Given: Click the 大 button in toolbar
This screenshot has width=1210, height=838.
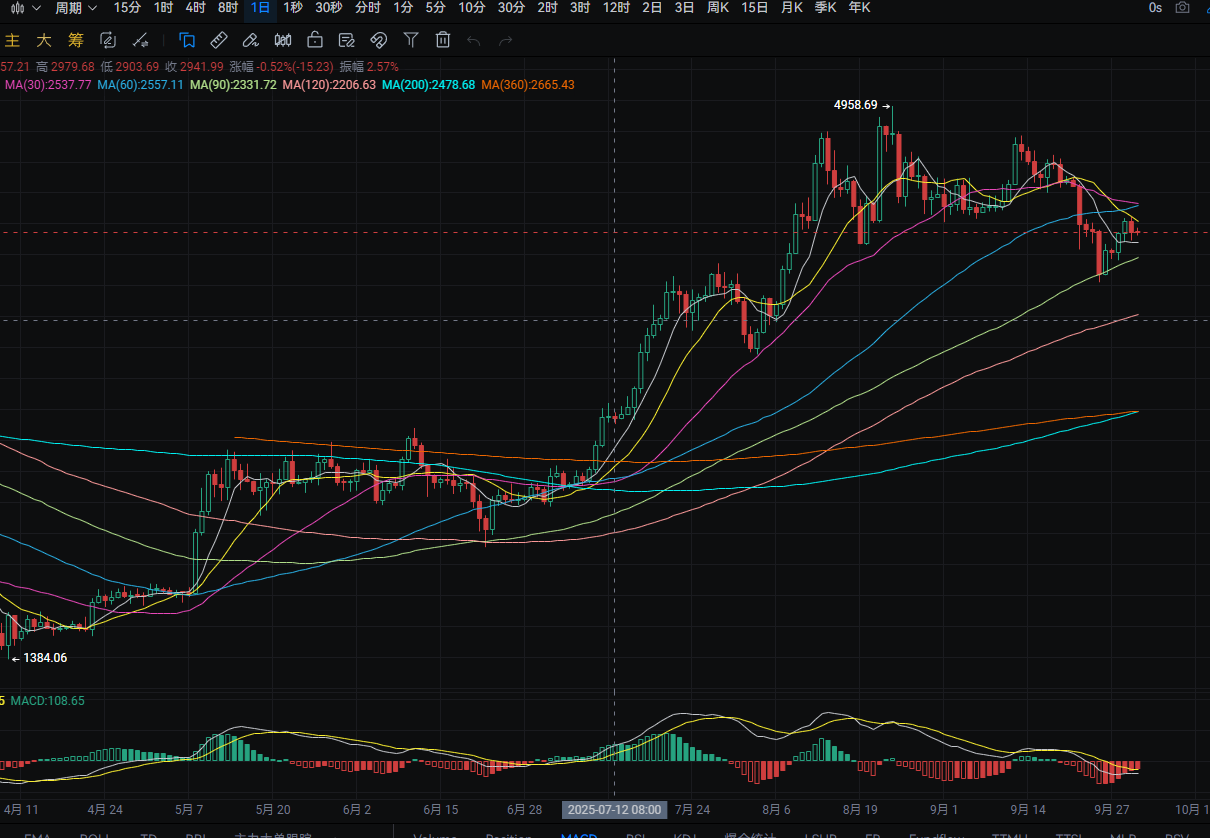Looking at the screenshot, I should [x=44, y=40].
